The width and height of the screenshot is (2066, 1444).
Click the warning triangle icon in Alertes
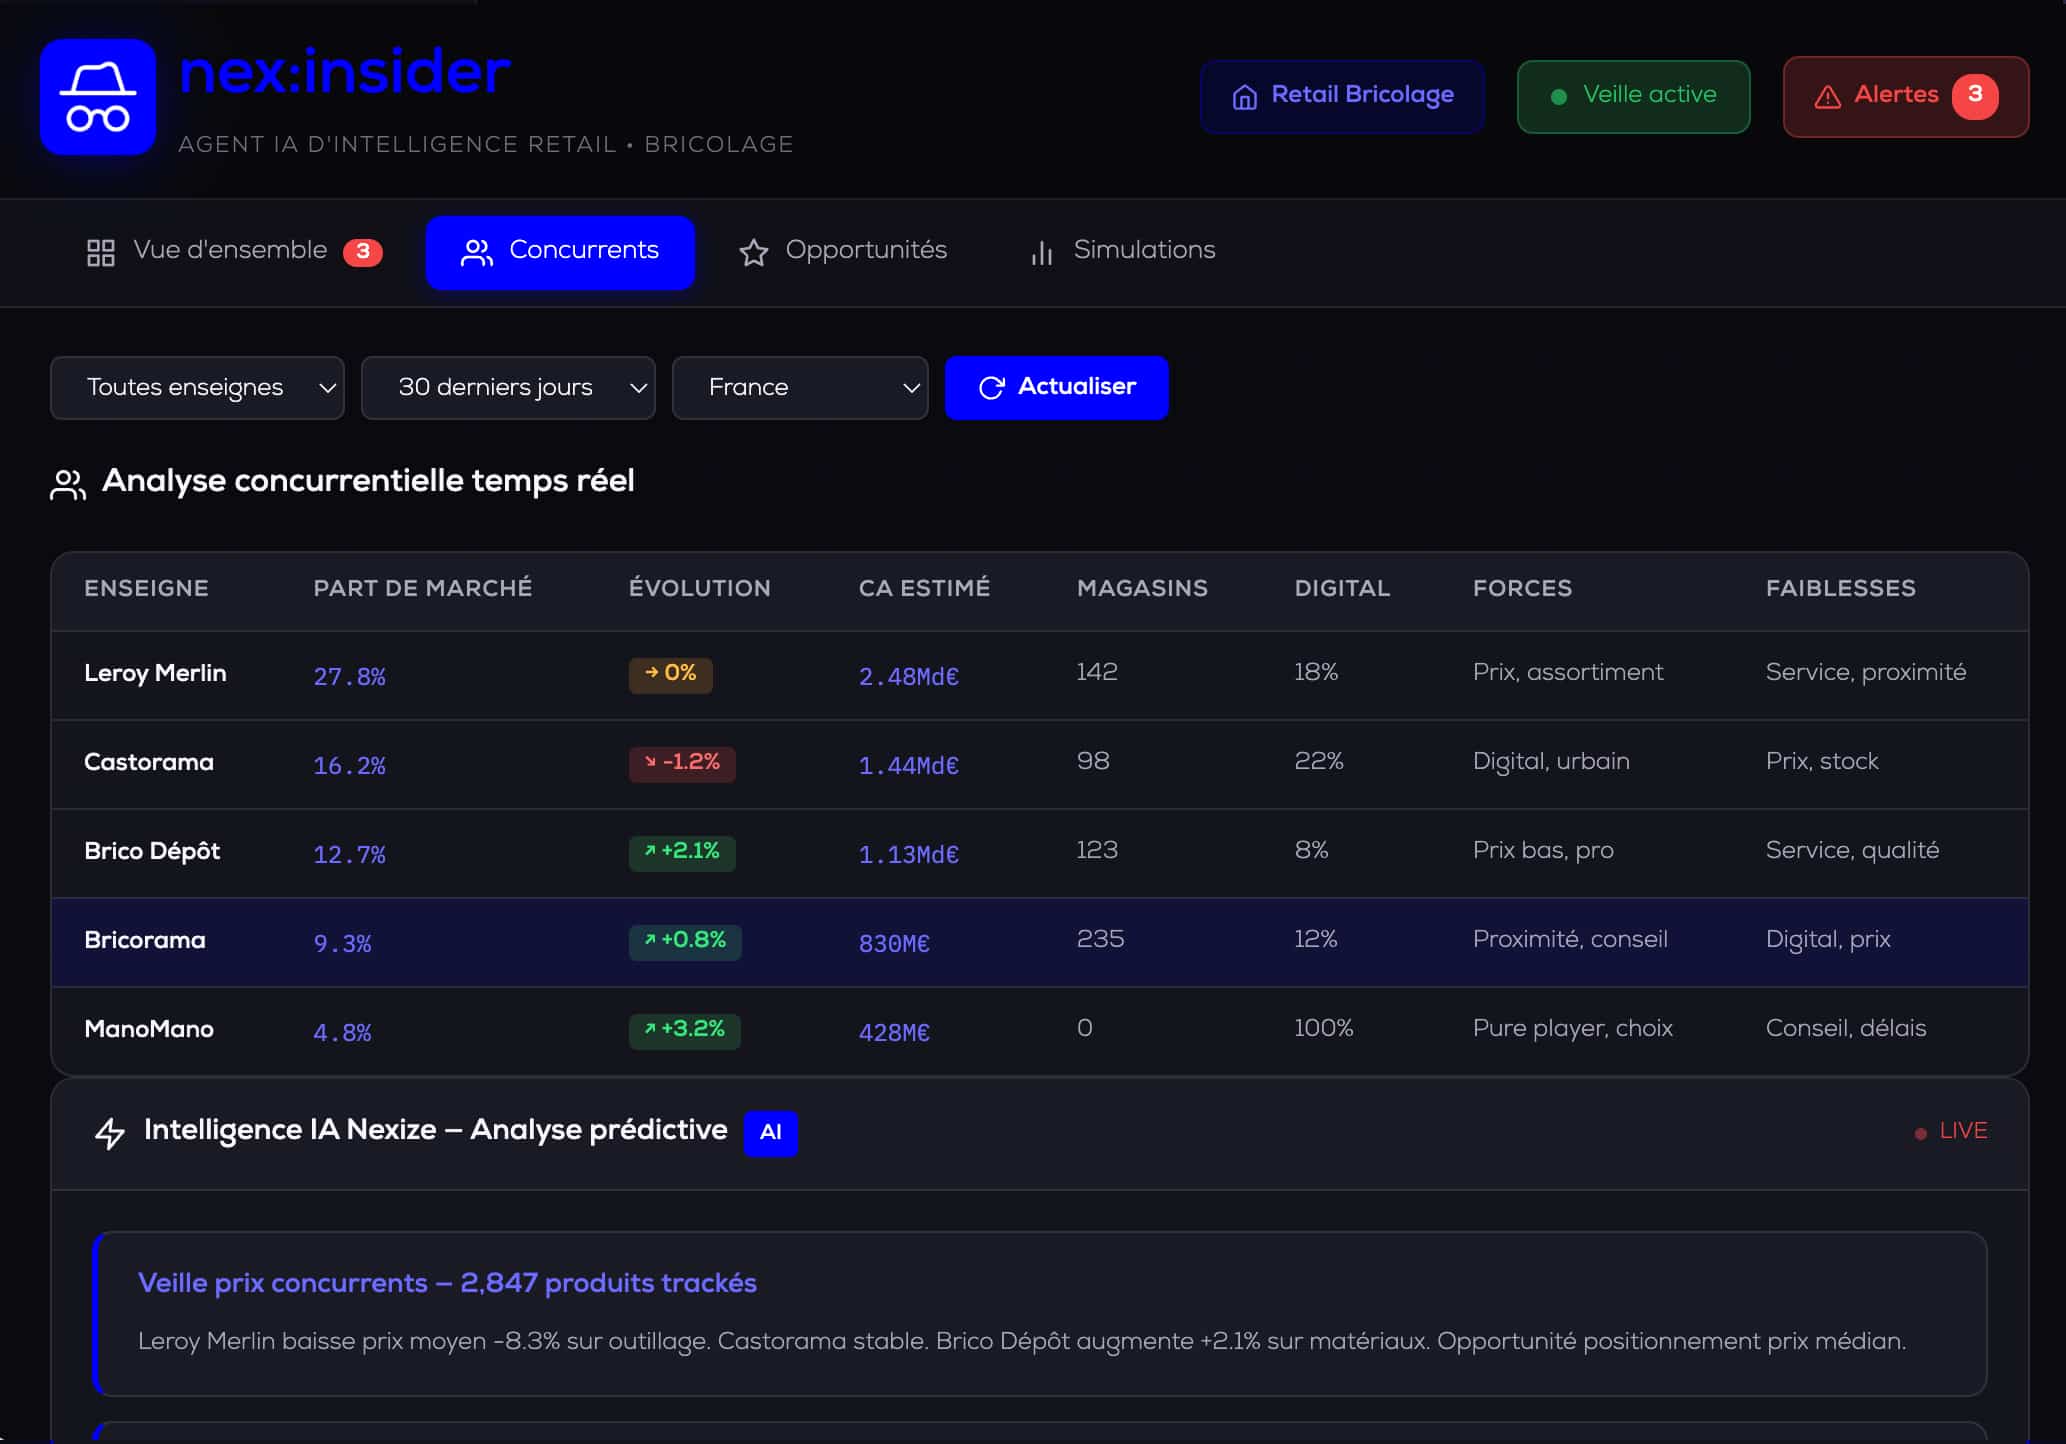[x=1827, y=97]
